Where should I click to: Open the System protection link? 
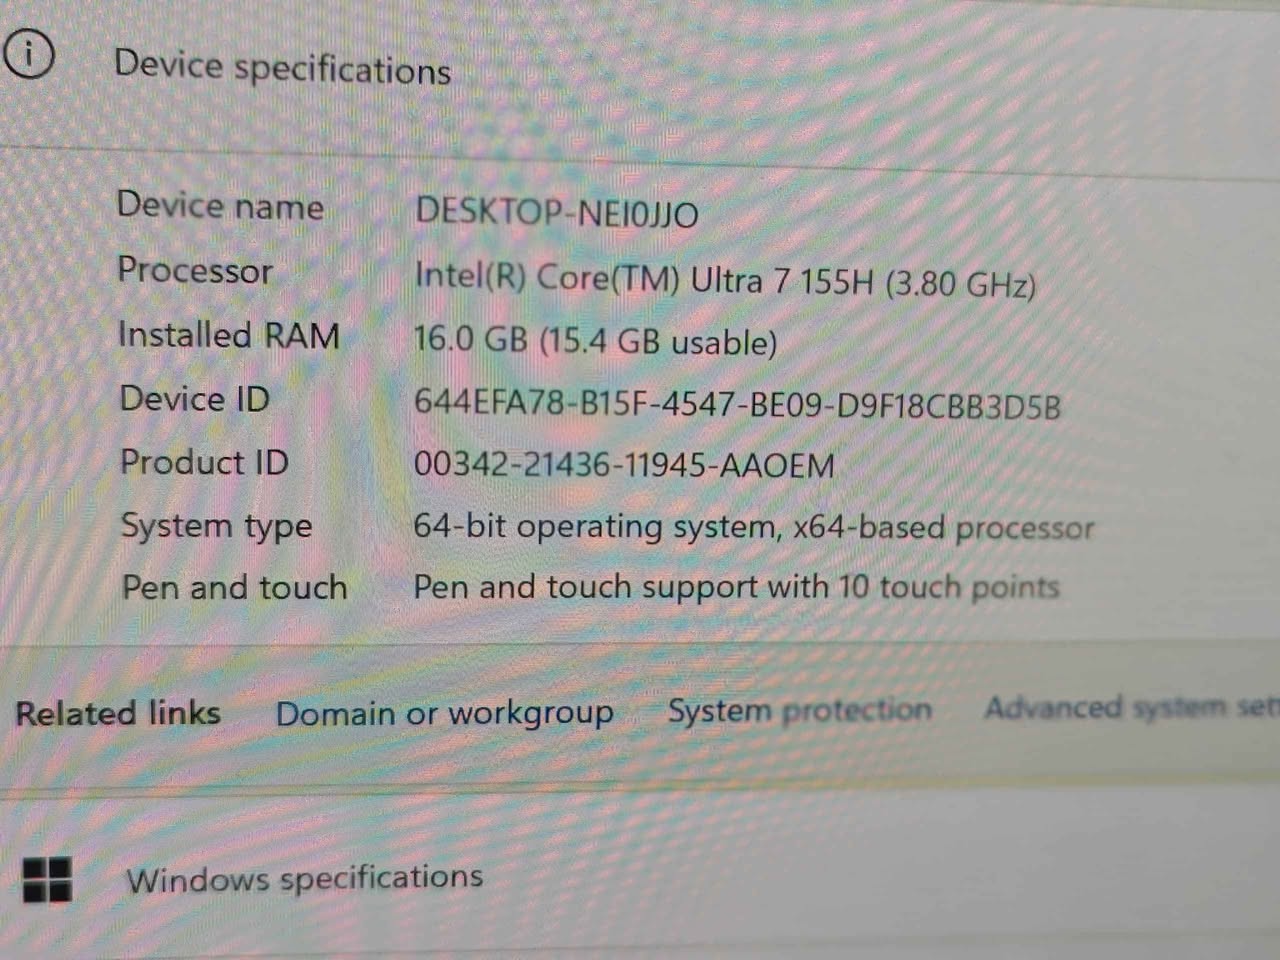coord(799,711)
